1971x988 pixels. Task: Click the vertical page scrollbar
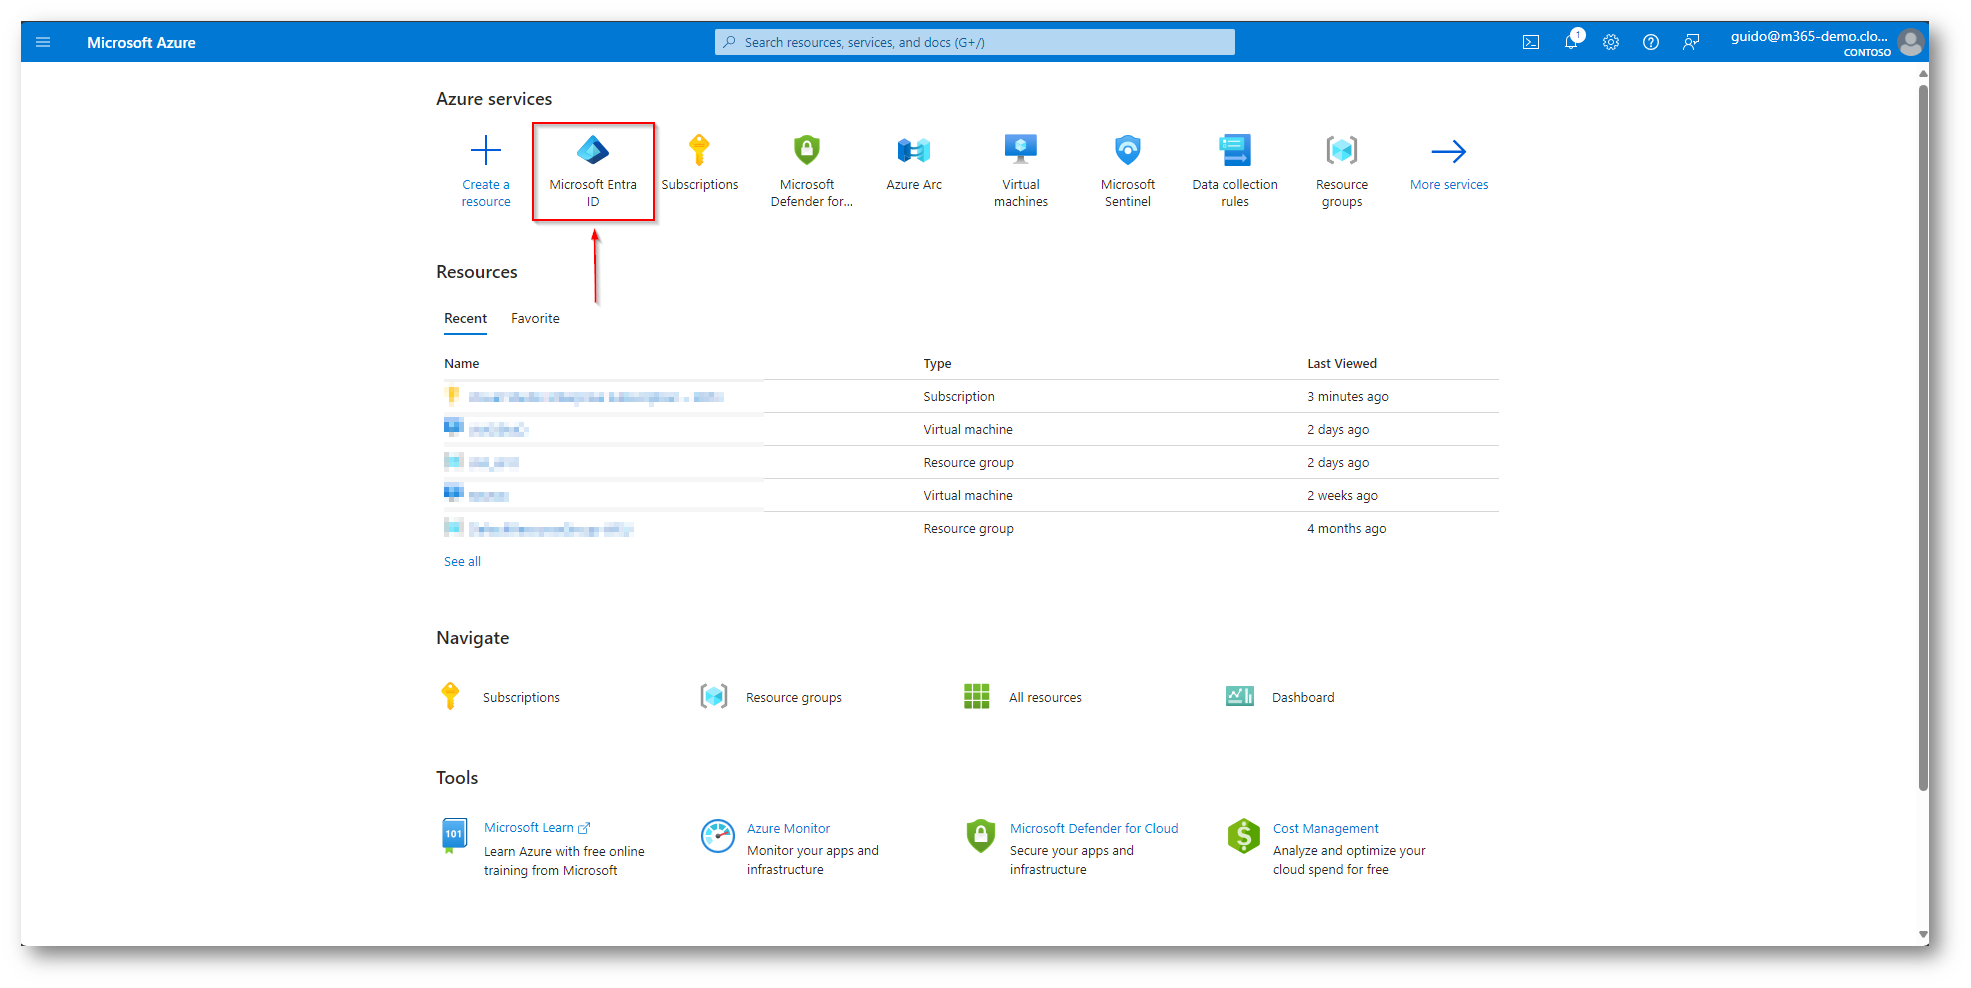click(x=1922, y=440)
